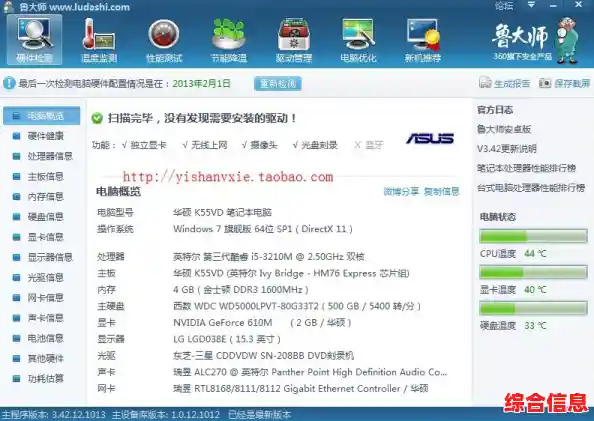Click the 重新检测 re-detect button
594x421 pixels.
[278, 84]
